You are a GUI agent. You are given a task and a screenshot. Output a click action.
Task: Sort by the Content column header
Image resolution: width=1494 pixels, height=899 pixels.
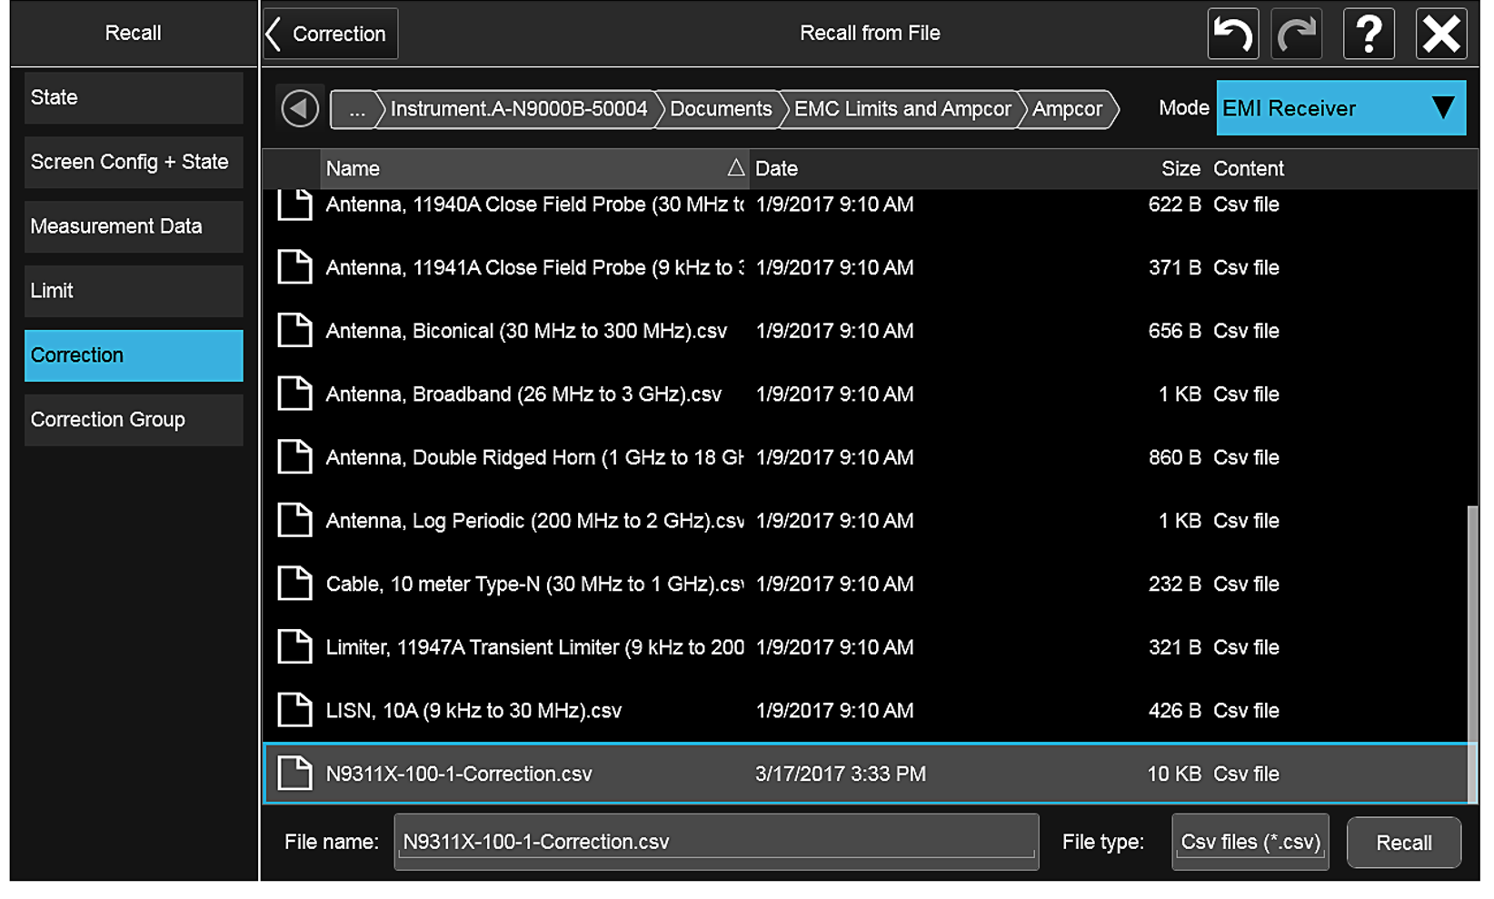[x=1249, y=168]
